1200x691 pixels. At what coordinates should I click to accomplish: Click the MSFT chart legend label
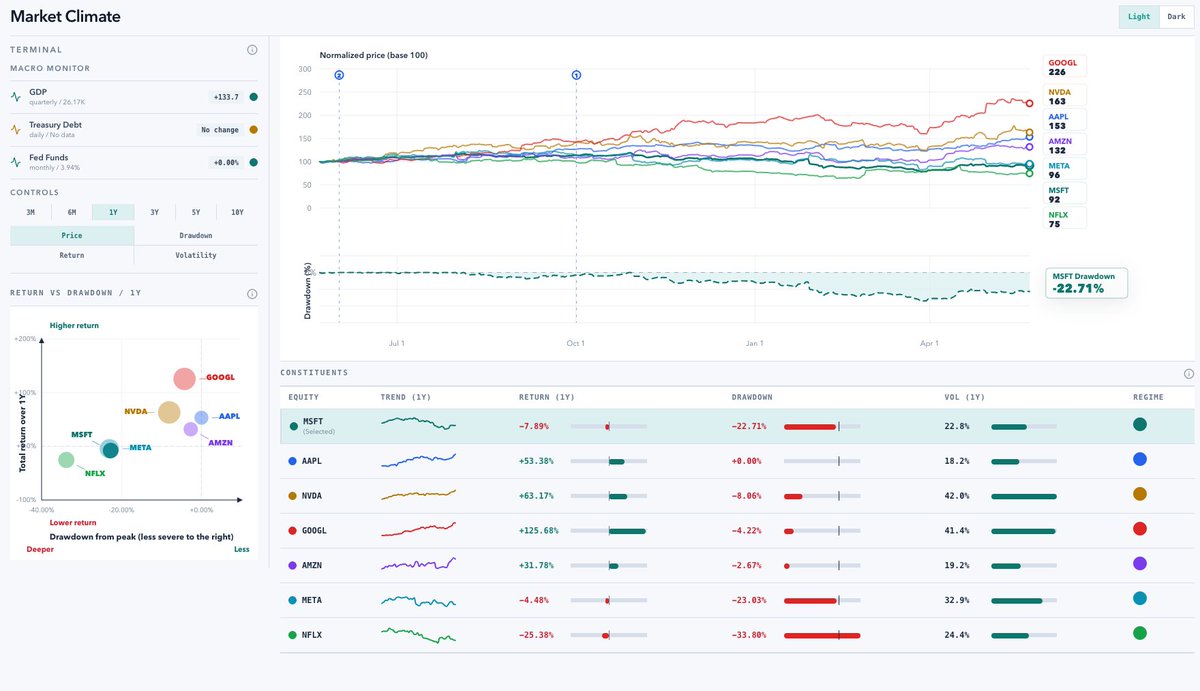point(1064,194)
